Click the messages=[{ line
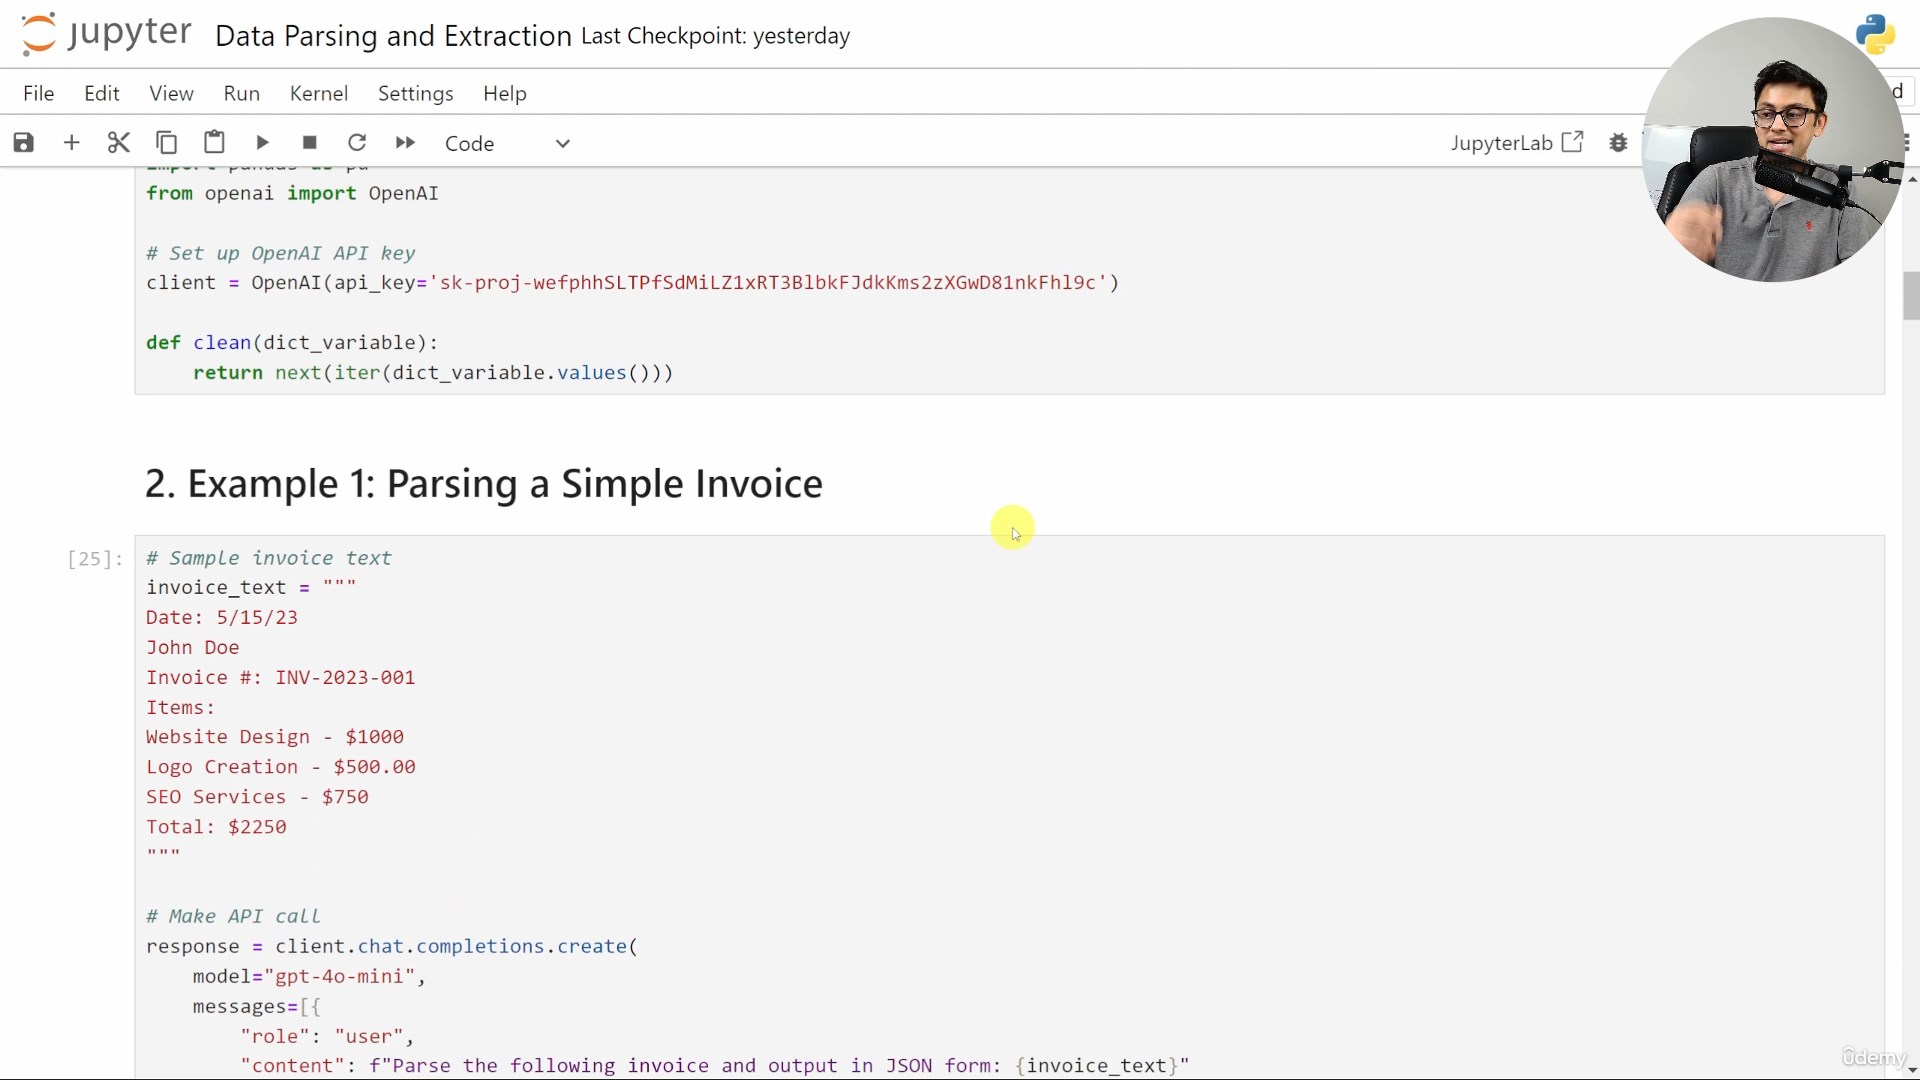This screenshot has width=1920, height=1080. pos(256,1007)
